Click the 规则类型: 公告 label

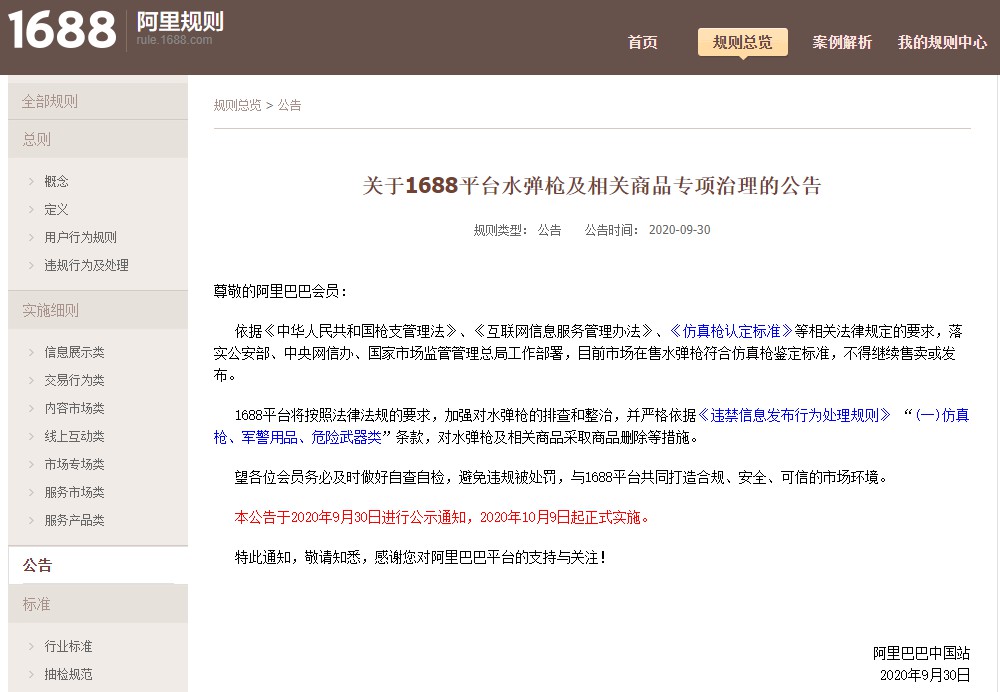coord(517,230)
